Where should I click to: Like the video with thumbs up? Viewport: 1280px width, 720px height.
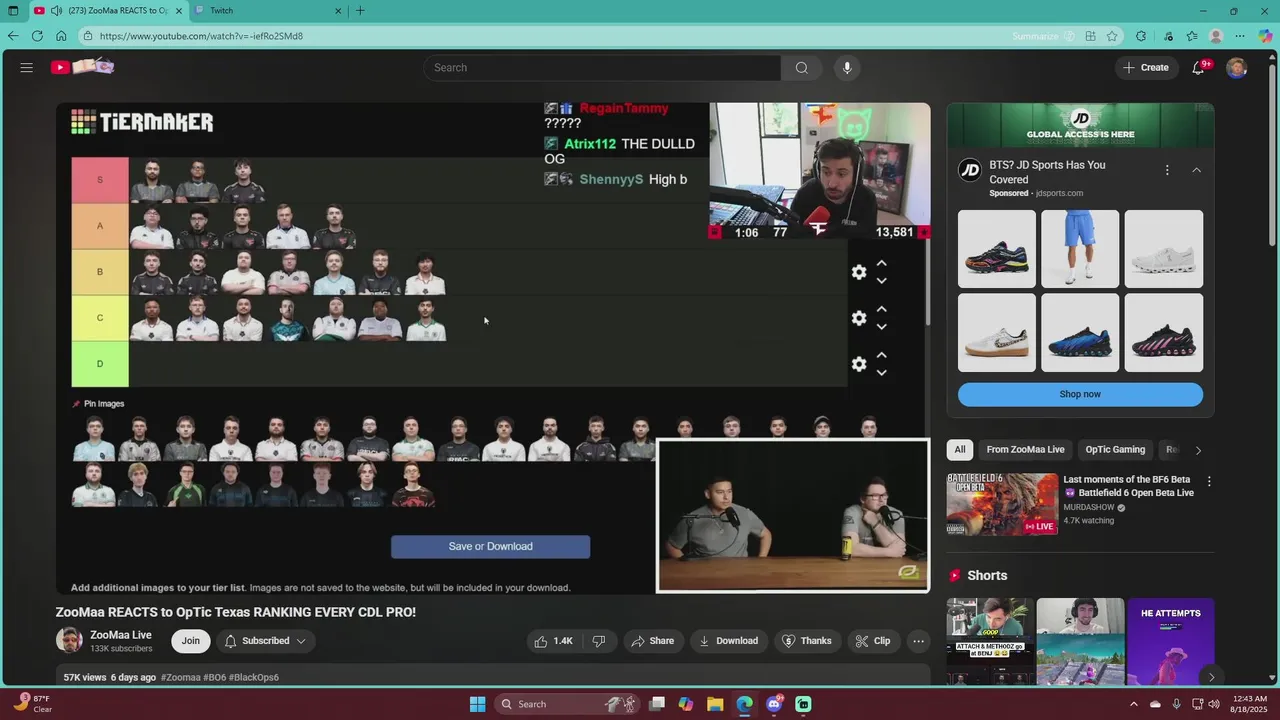pos(553,641)
